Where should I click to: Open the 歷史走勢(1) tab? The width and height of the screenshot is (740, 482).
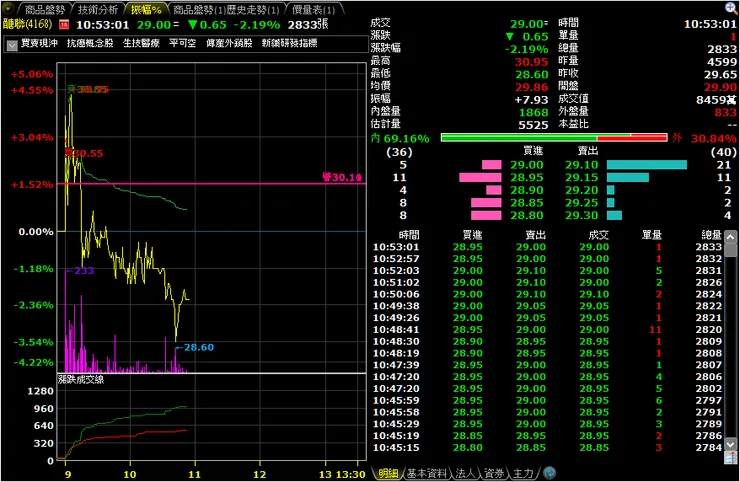252,9
